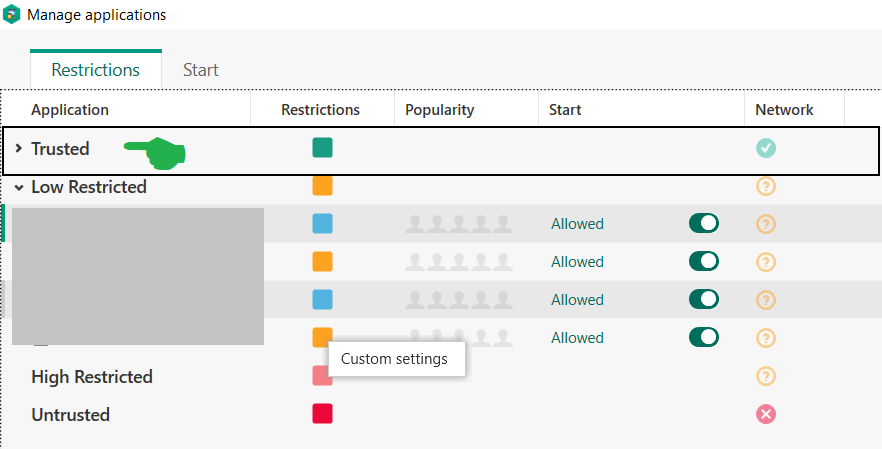Viewport: 882px width, 449px height.
Task: Collapse the Low Restricted group arrow
Action: pyautogui.click(x=18, y=187)
